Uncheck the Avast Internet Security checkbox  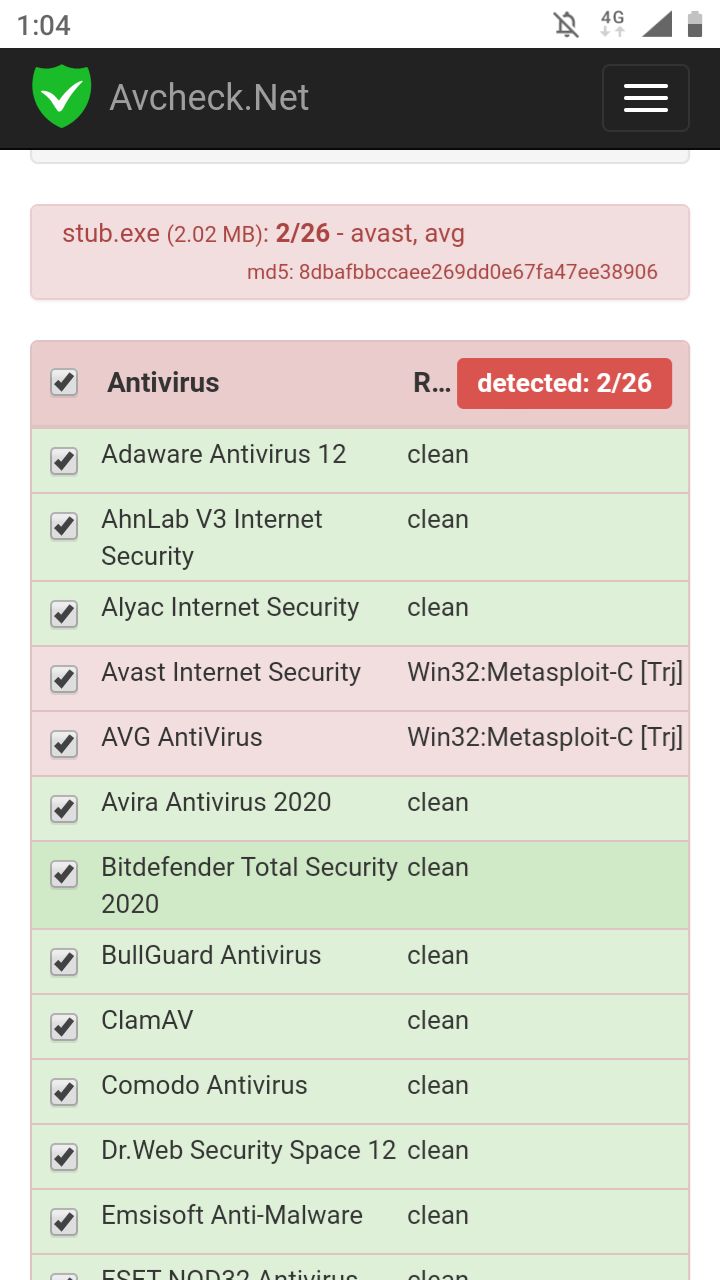click(64, 678)
